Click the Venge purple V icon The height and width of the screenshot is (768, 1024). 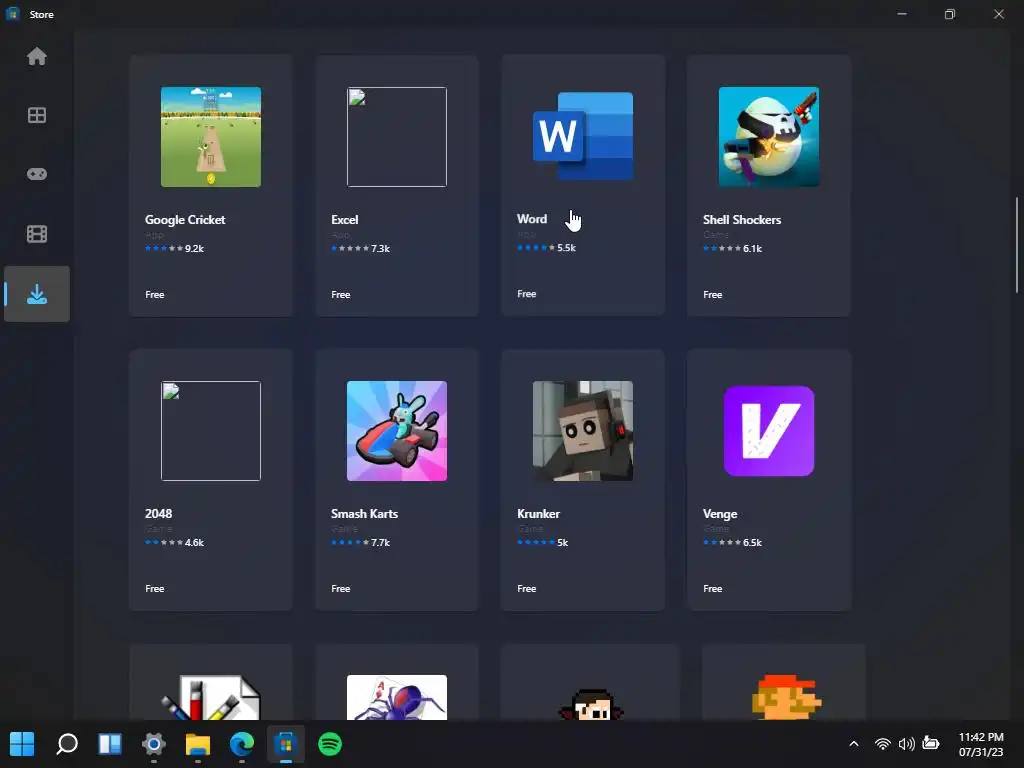tap(769, 431)
